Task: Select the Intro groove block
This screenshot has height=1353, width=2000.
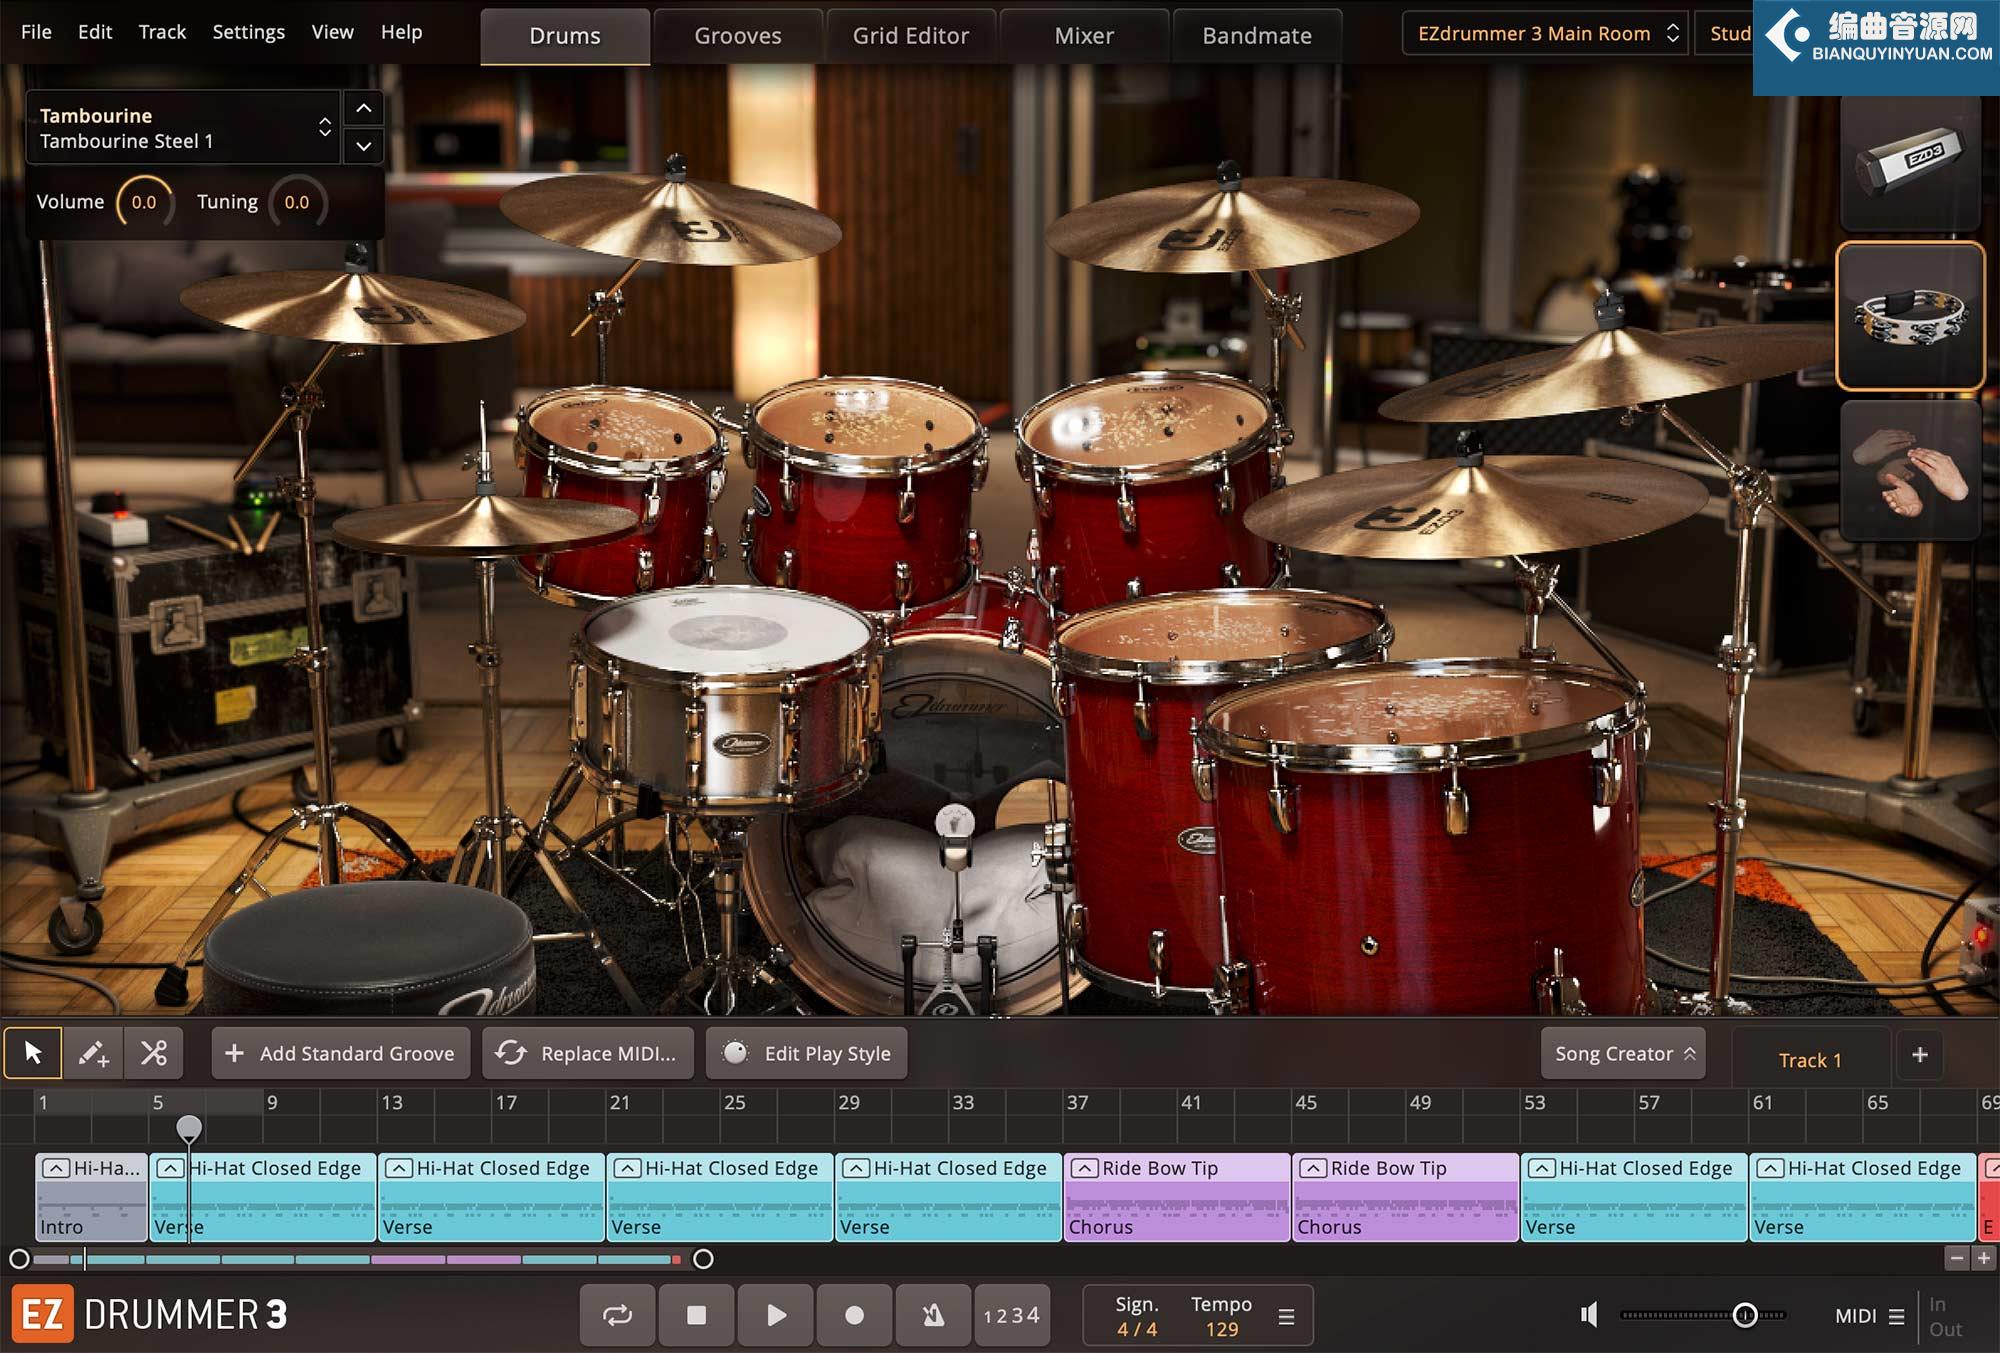Action: [x=91, y=1197]
